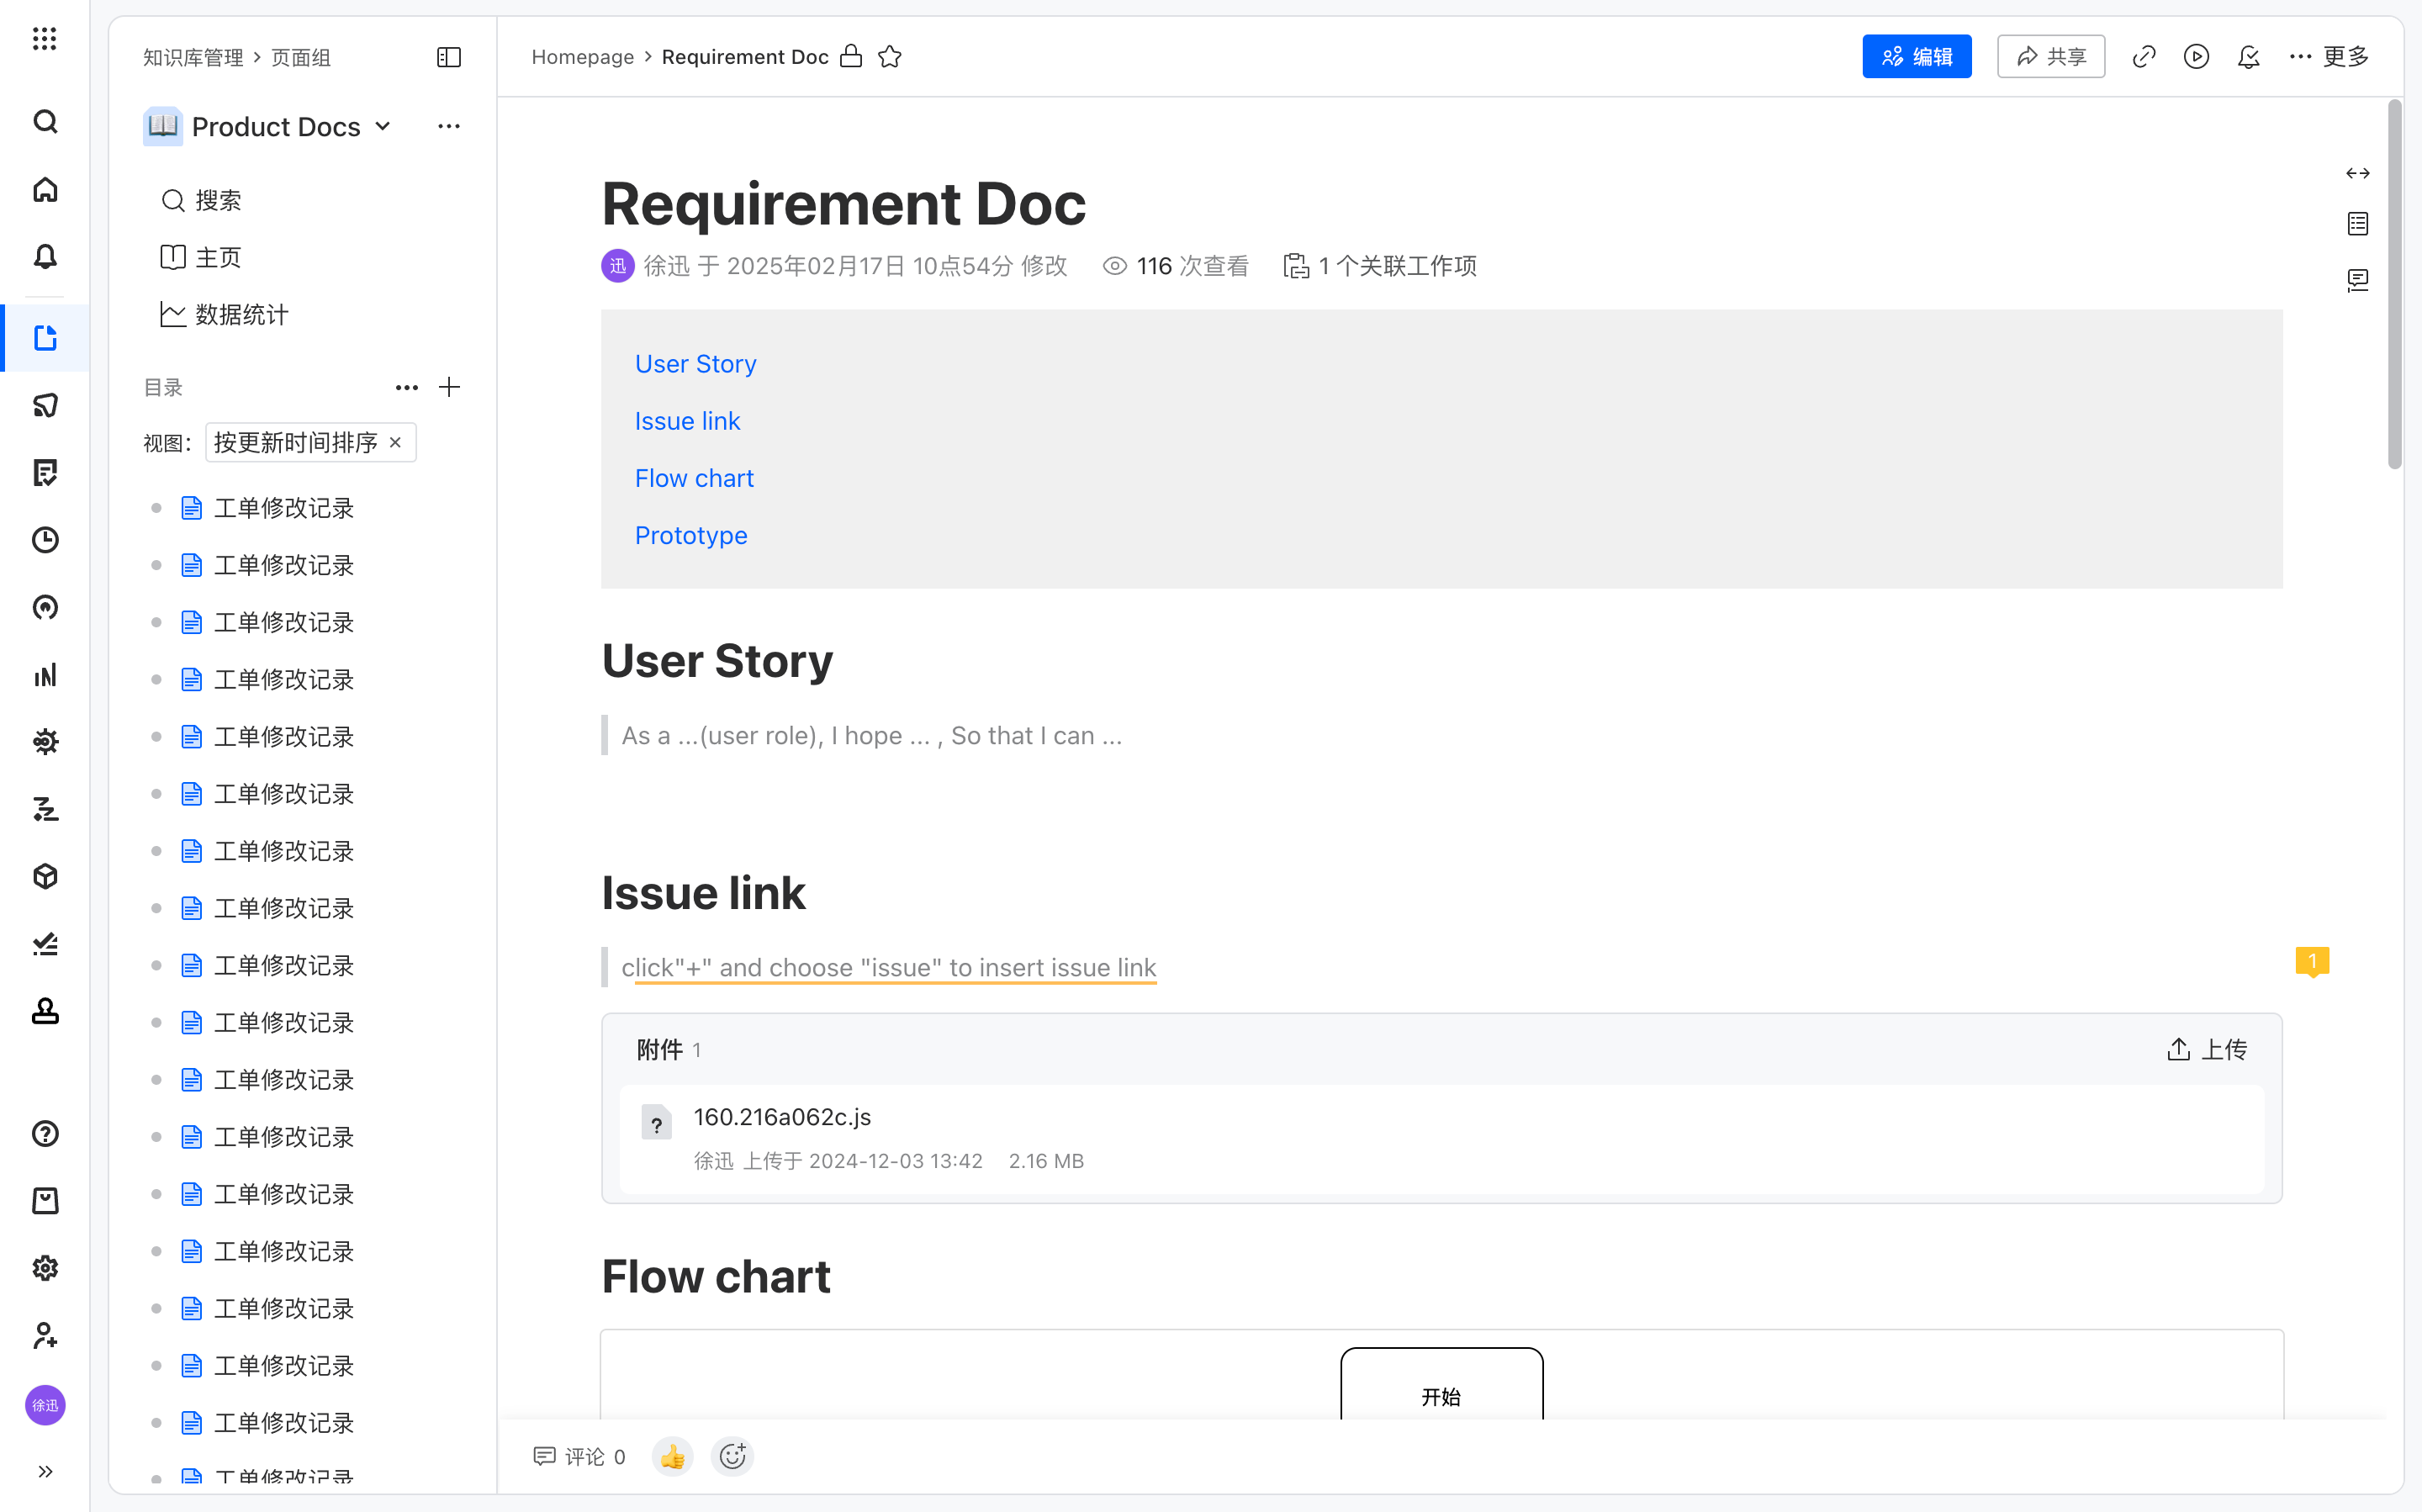Image resolution: width=2422 pixels, height=1512 pixels.
Task: Start presentation play icon
Action: [2196, 56]
